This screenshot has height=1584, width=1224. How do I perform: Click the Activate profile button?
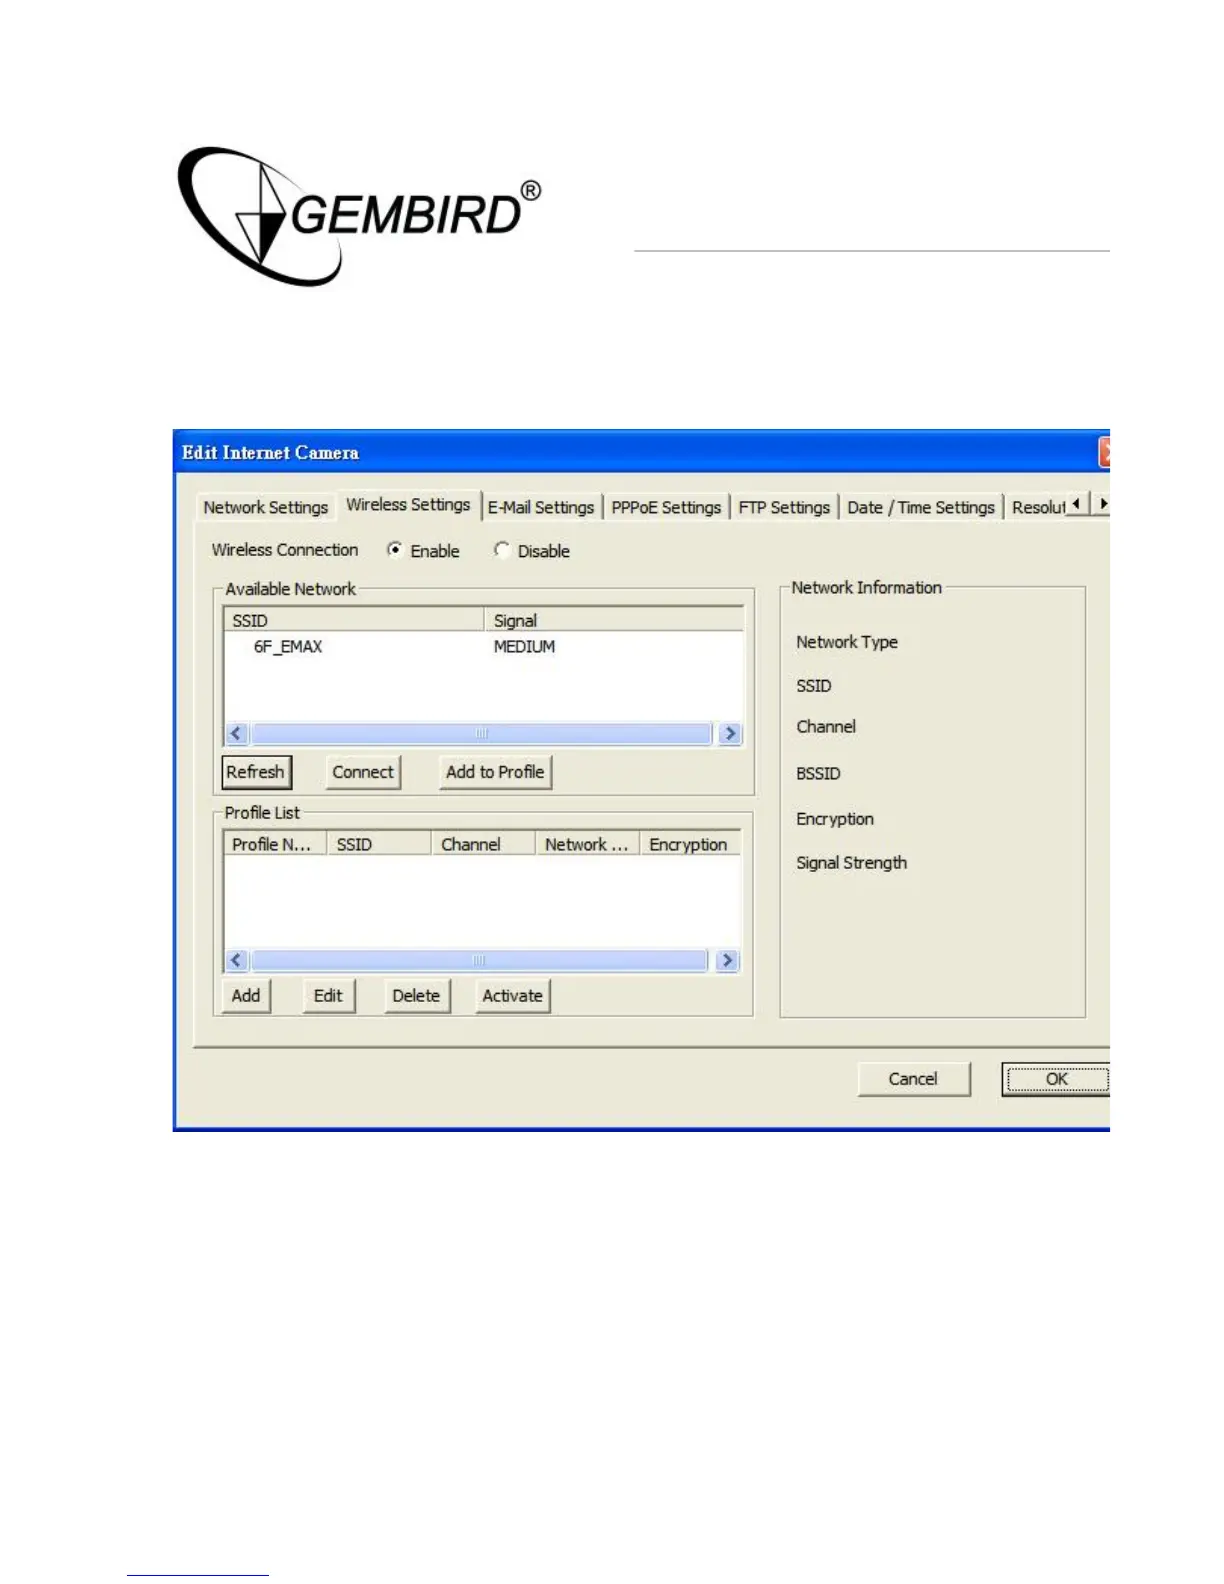coord(512,996)
